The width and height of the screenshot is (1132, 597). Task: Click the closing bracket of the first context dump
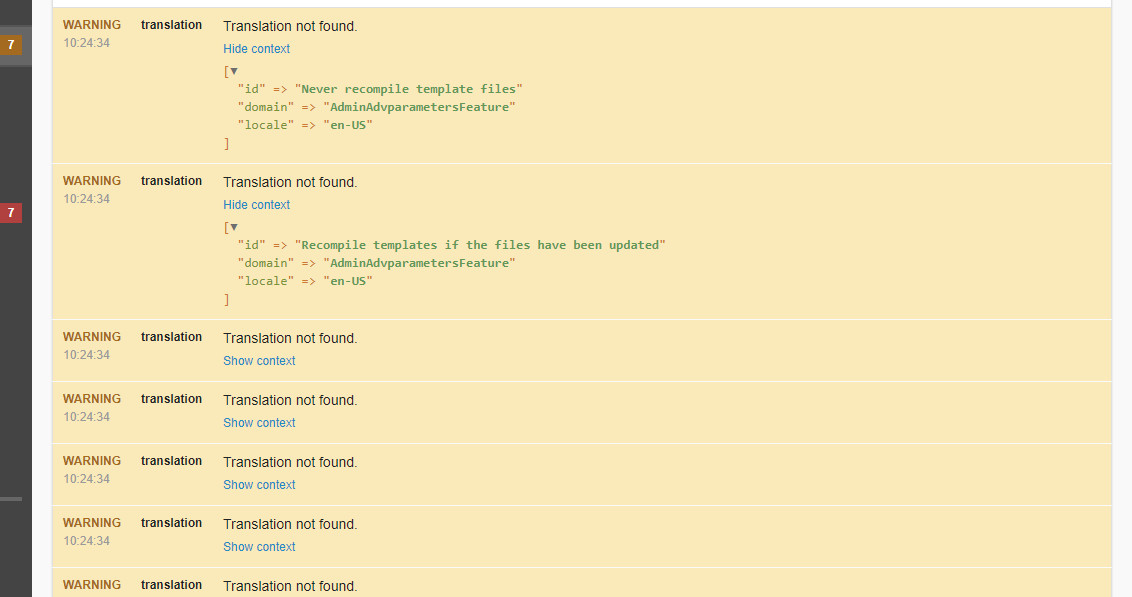tap(227, 144)
